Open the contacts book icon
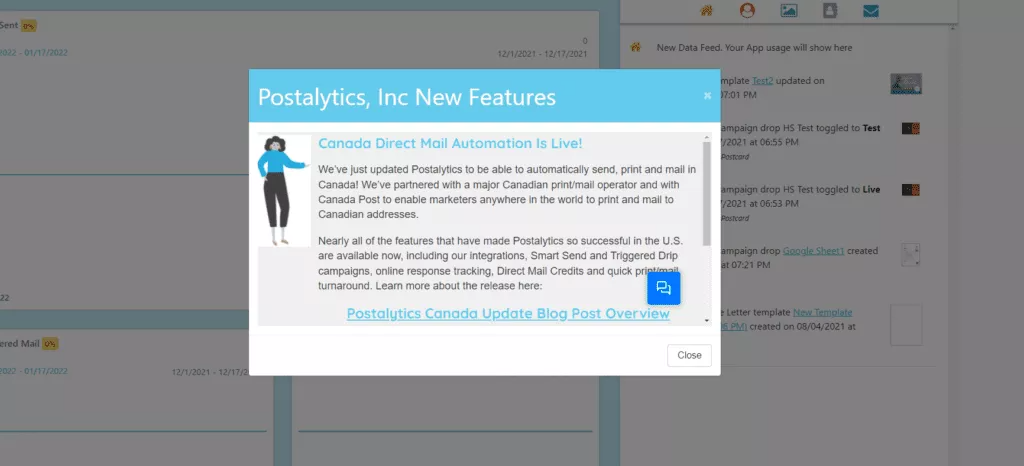 coord(830,10)
